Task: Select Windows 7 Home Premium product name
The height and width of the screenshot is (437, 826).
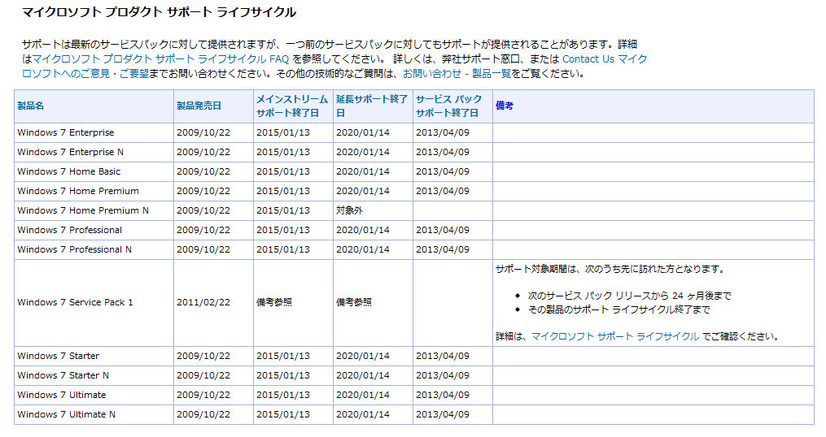Action: pos(78,191)
